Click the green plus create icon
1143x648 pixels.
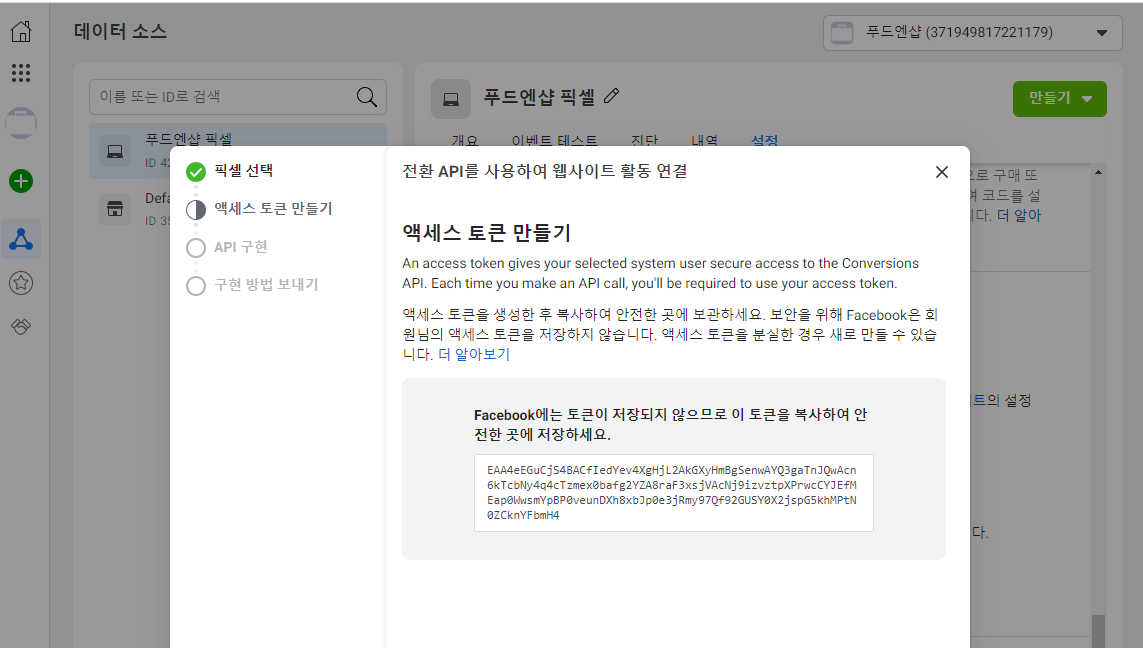(21, 181)
